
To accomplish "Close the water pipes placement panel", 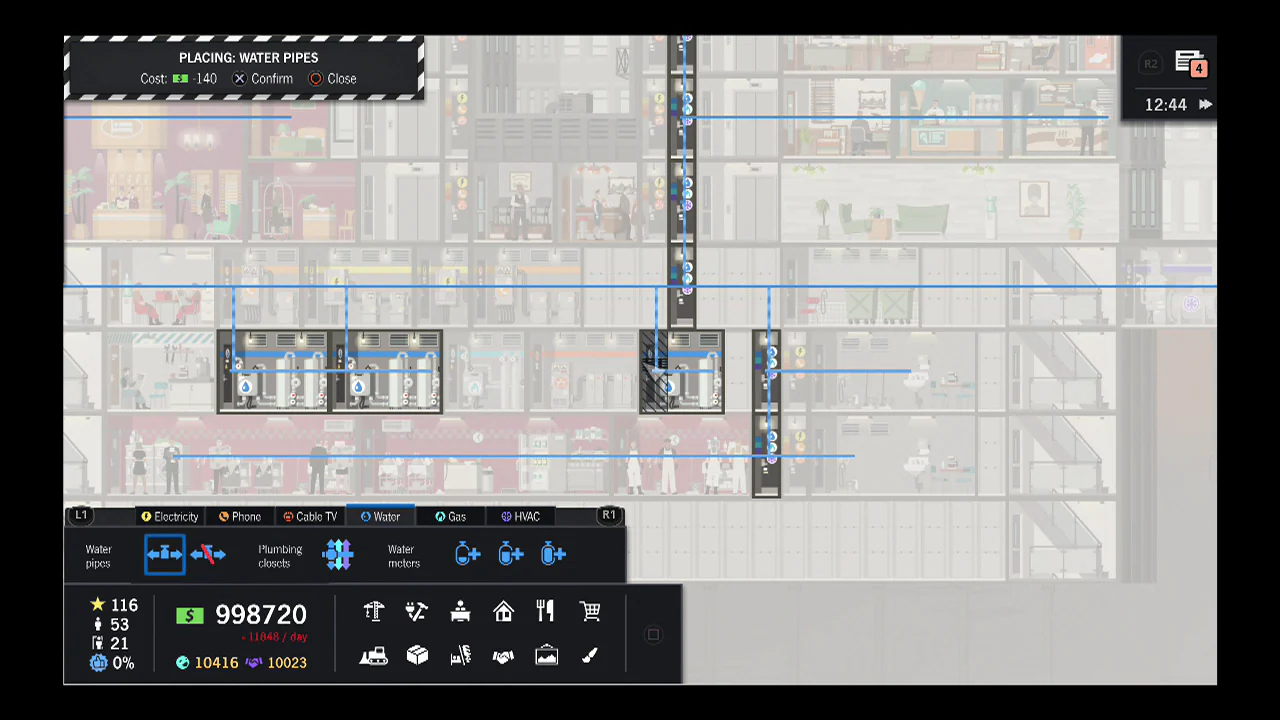I will click(334, 78).
